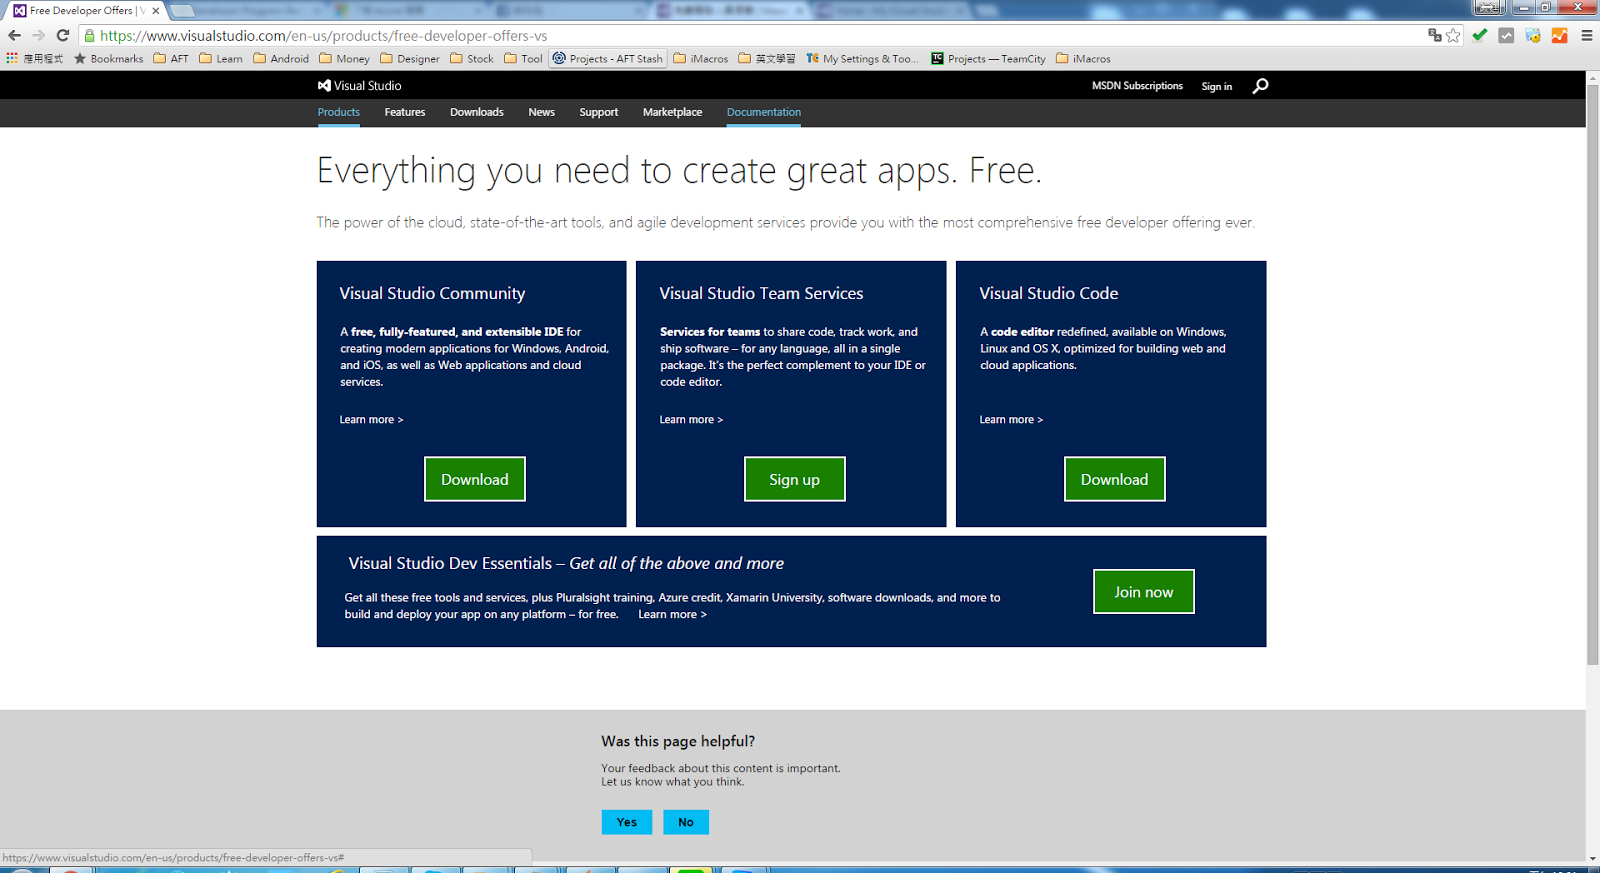Click the Visual Studio logo in header
This screenshot has width=1600, height=873.
(360, 86)
